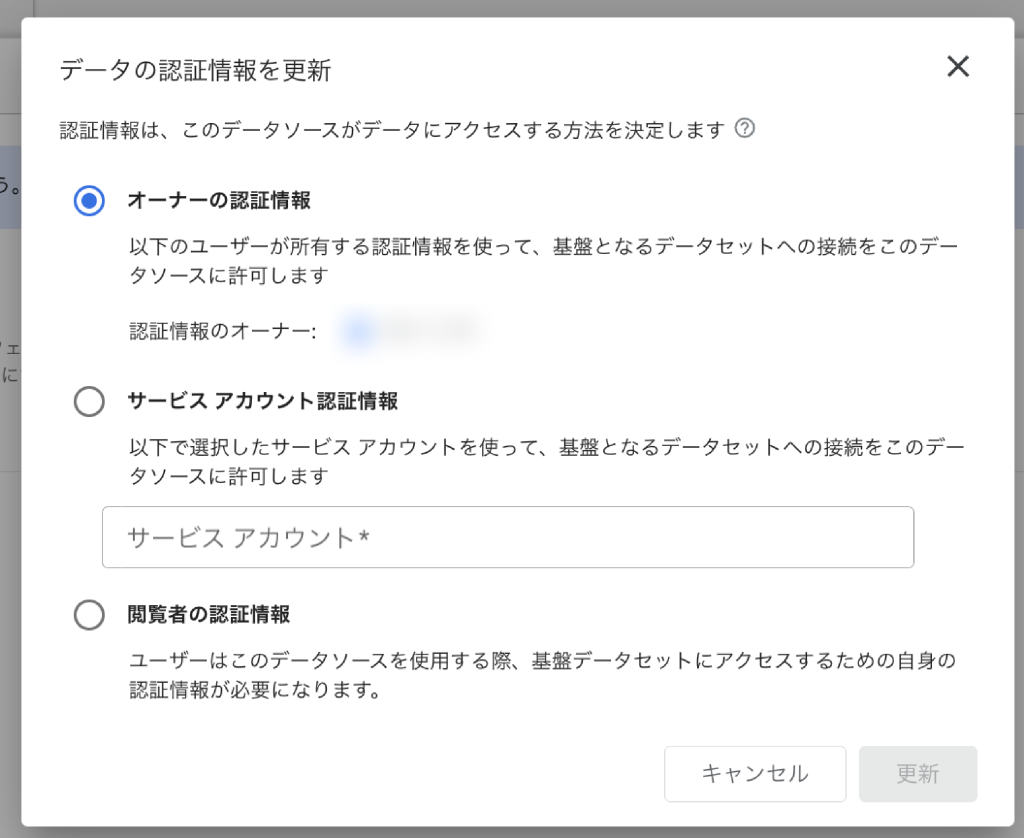This screenshot has height=838, width=1024.
Task: Click the blue owner avatar icon
Action: (x=358, y=330)
